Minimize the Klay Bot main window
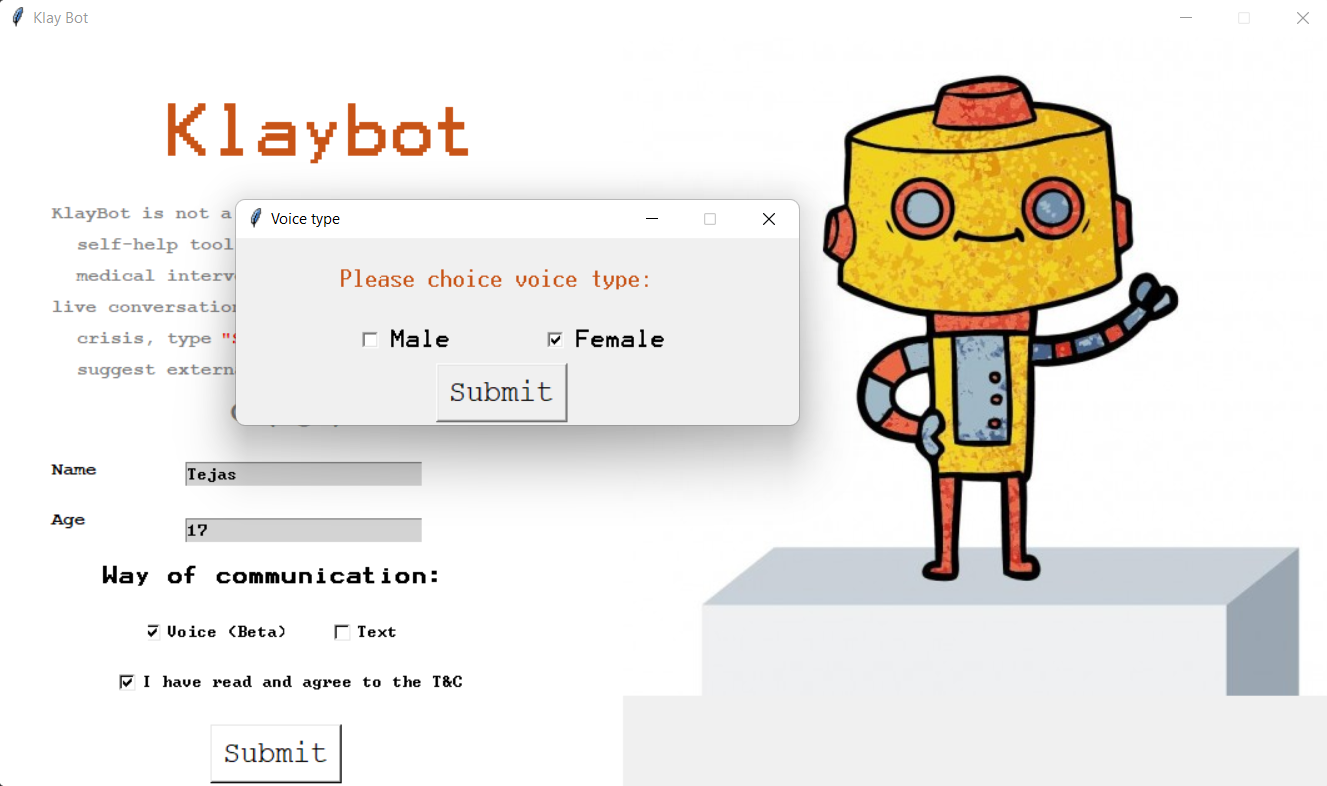The image size is (1327, 786). 1186,17
